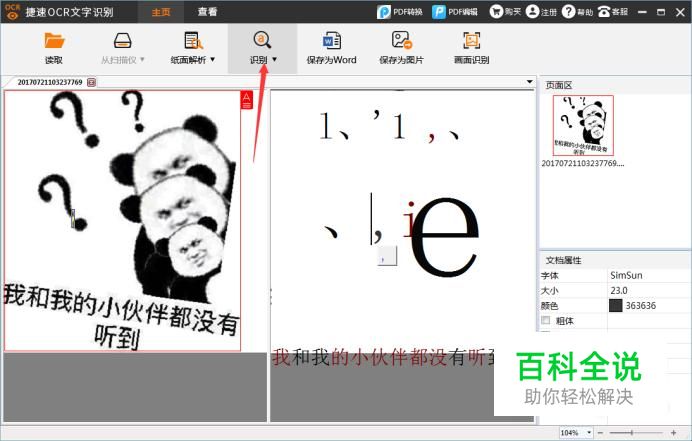Open the PDF编辑 tool
The height and width of the screenshot is (441, 692).
click(x=455, y=12)
